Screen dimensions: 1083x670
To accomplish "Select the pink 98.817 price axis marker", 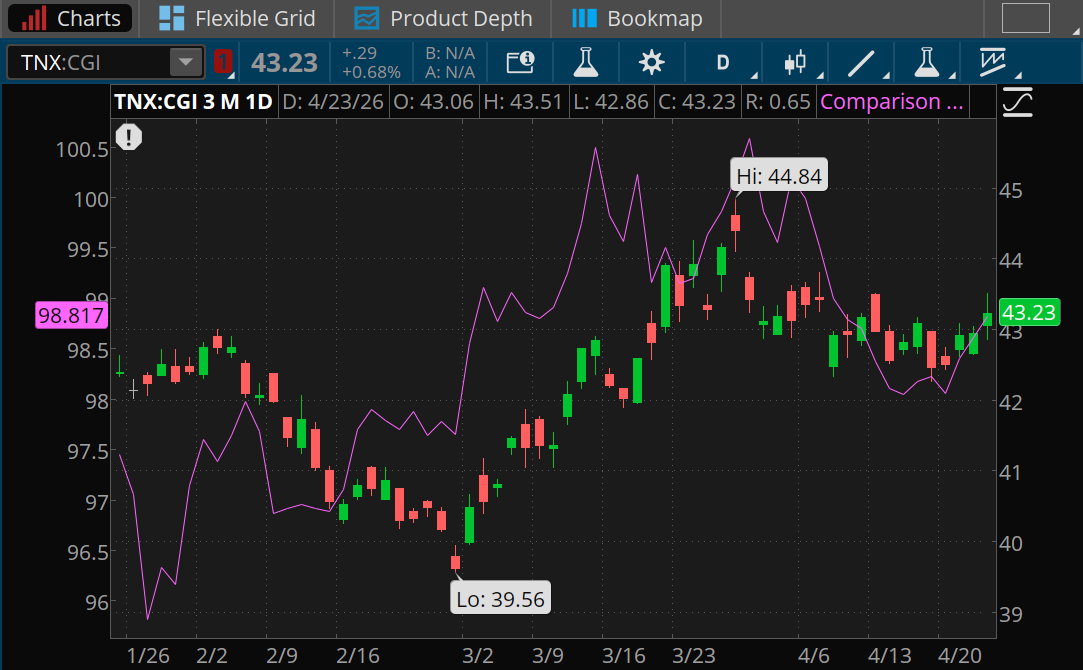I will (70, 315).
